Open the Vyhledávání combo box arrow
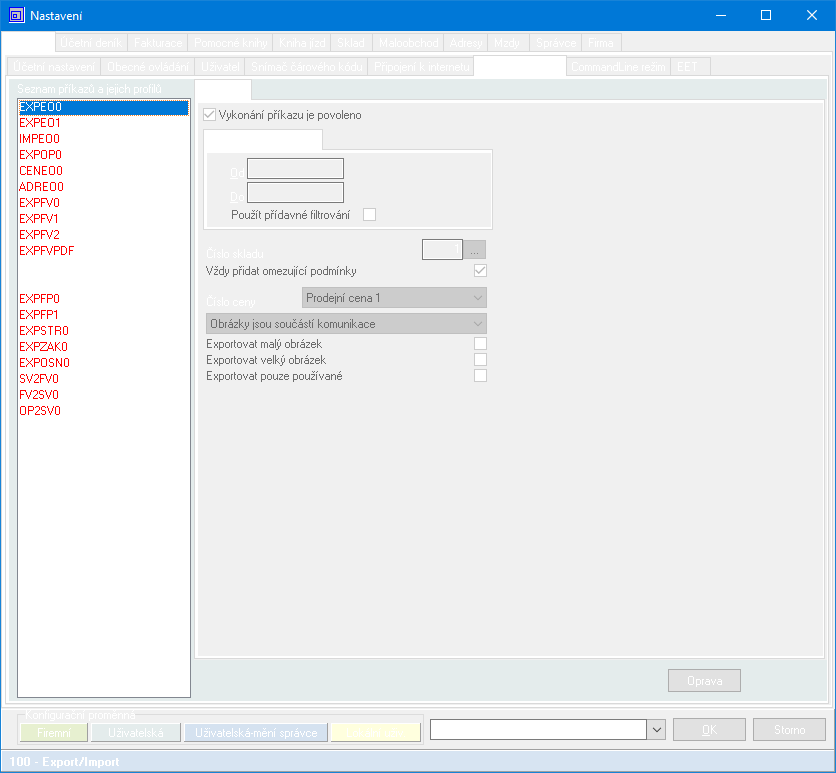This screenshot has height=773, width=836. [x=656, y=730]
